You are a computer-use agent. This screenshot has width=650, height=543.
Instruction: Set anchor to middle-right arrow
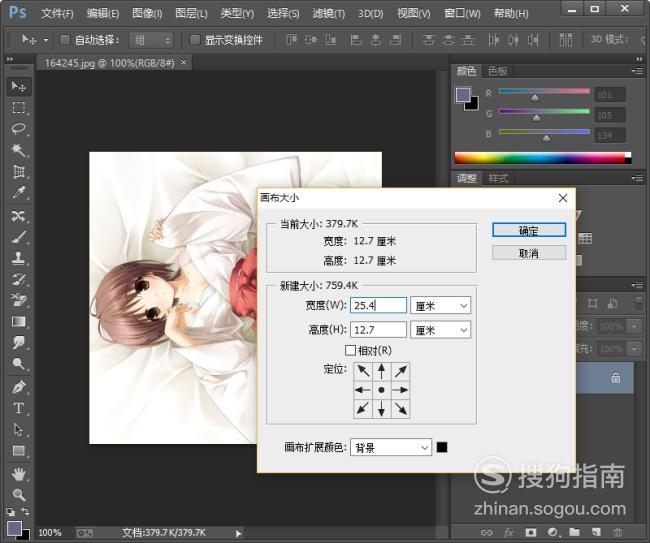(400, 390)
